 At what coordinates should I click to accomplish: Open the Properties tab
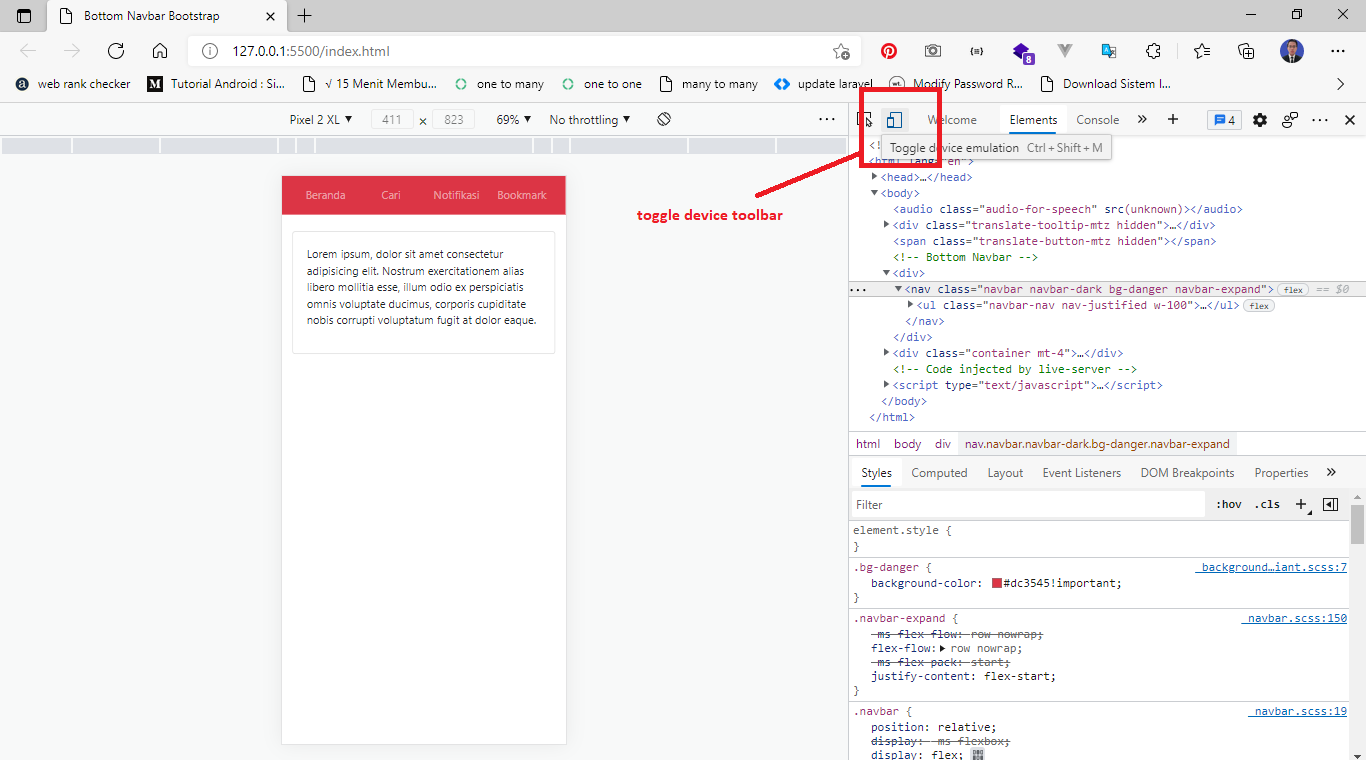click(x=1281, y=473)
